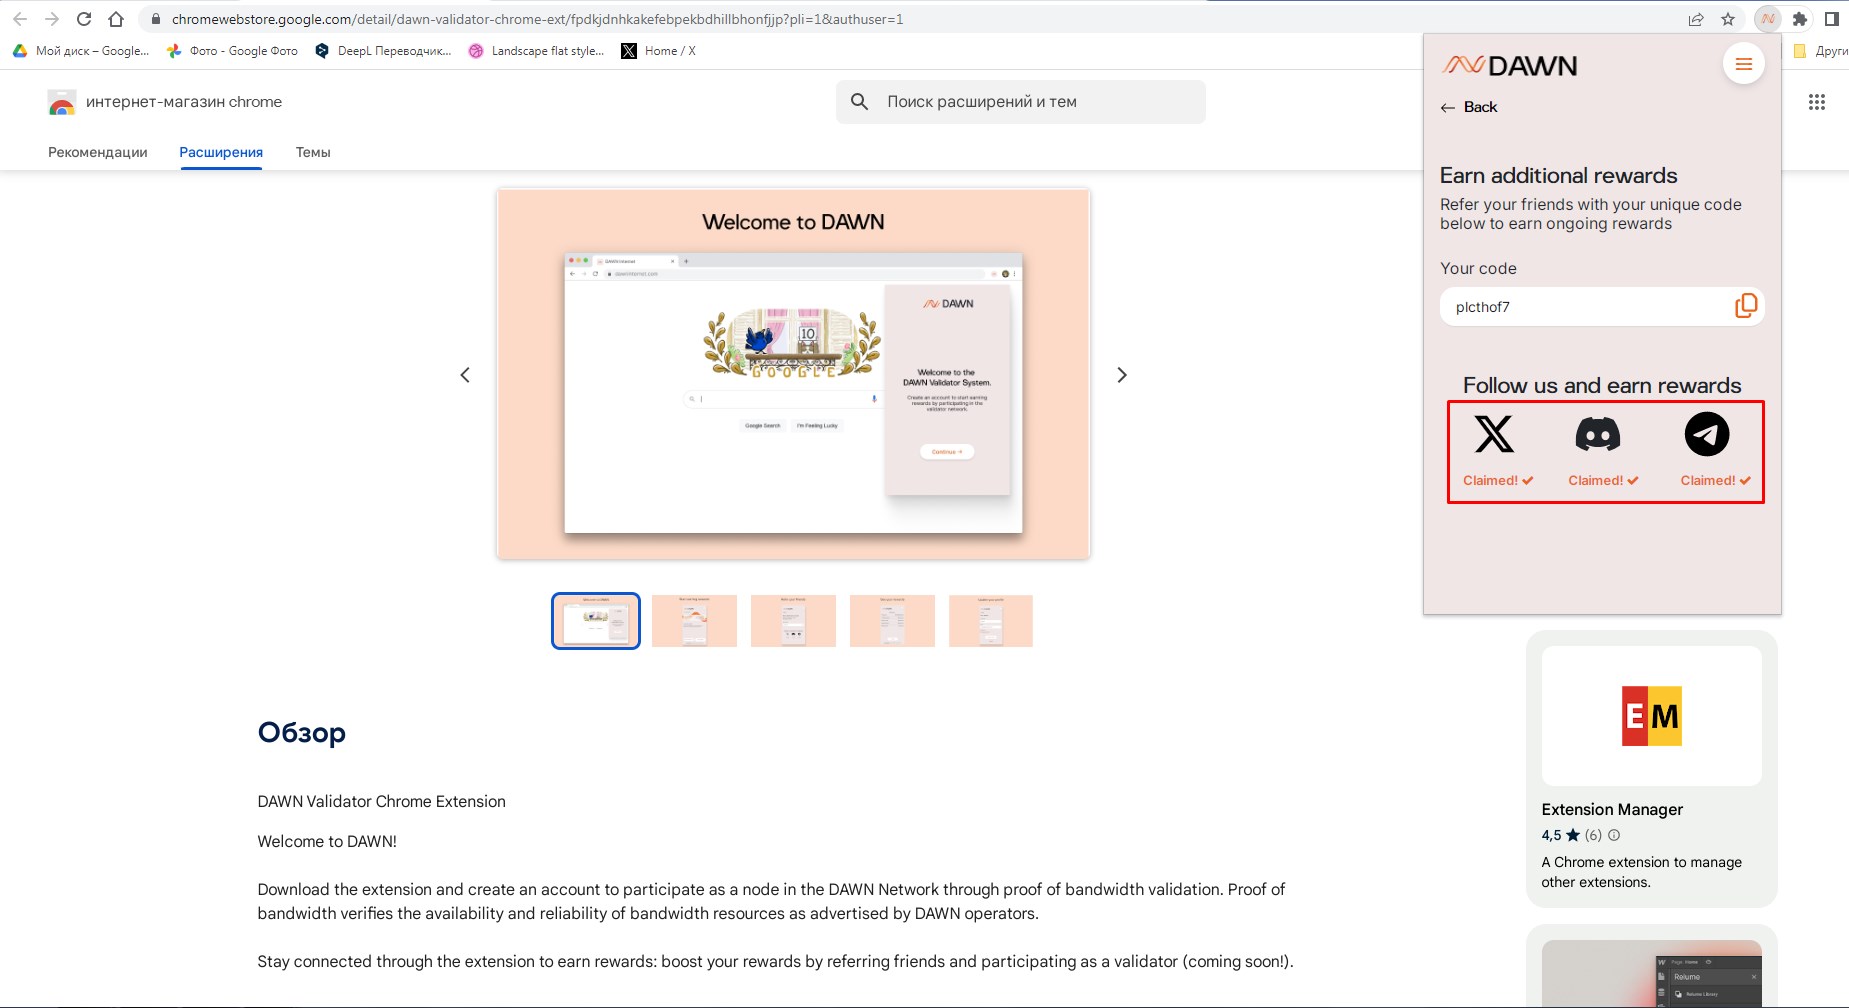View the rating info icon for Extension Manager
Image resolution: width=1849 pixels, height=1008 pixels.
(x=1614, y=835)
